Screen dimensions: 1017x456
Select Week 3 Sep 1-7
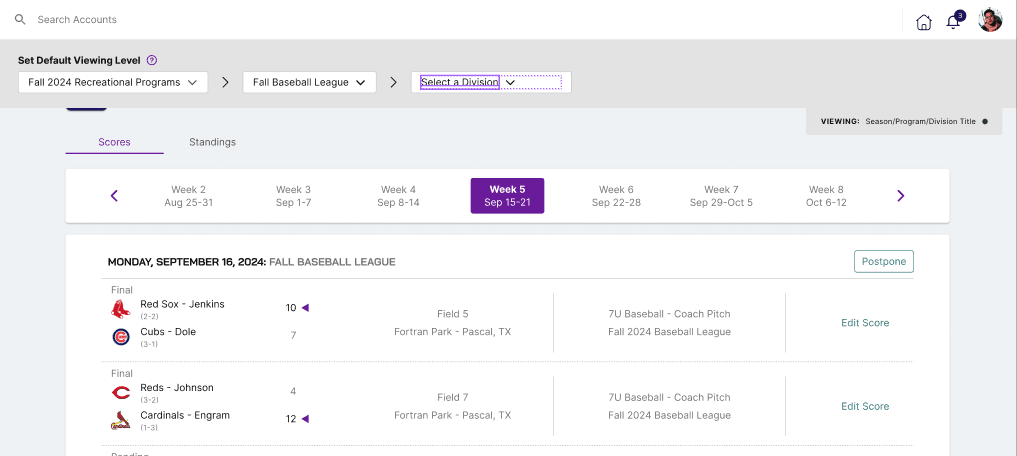293,196
